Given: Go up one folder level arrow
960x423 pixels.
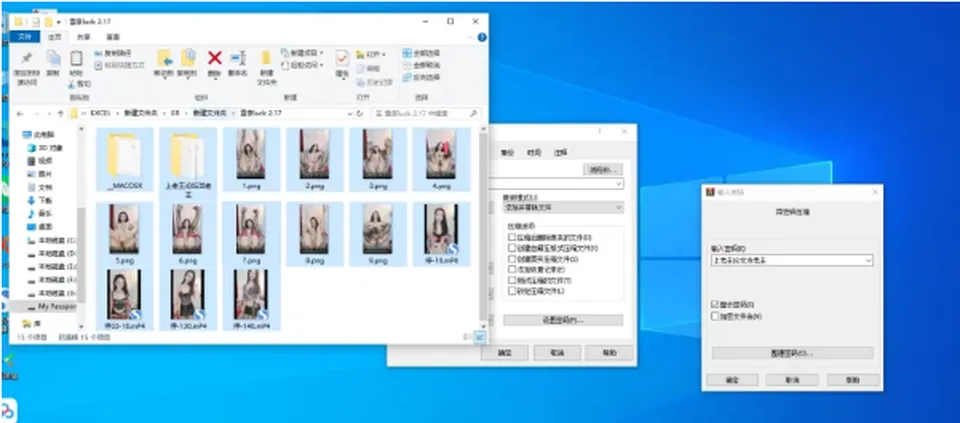Looking at the screenshot, I should click(x=60, y=113).
